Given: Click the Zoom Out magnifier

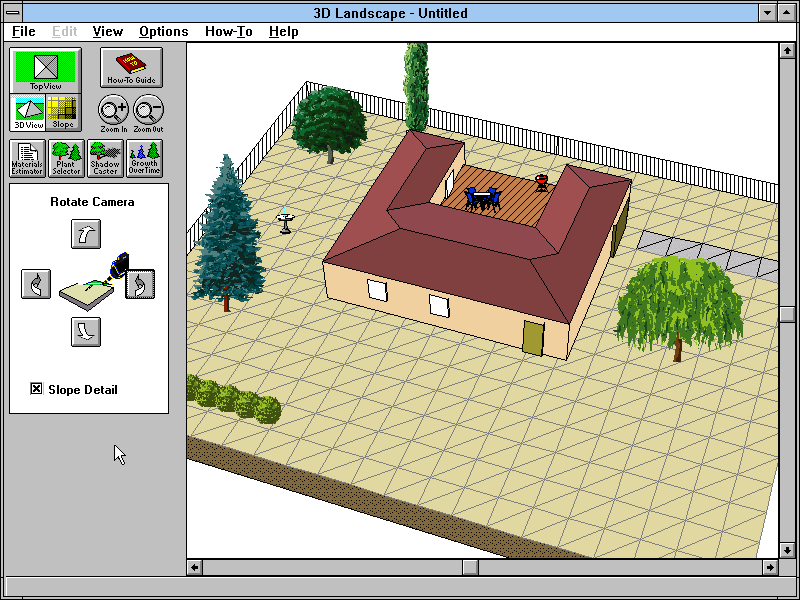Looking at the screenshot, I should coord(148,113).
